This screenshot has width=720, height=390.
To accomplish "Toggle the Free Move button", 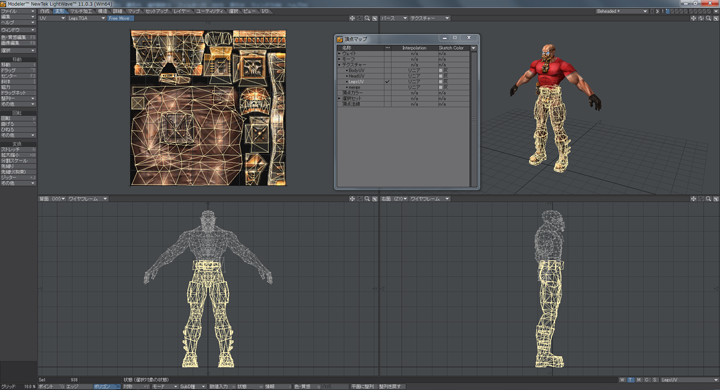I will click(120, 18).
